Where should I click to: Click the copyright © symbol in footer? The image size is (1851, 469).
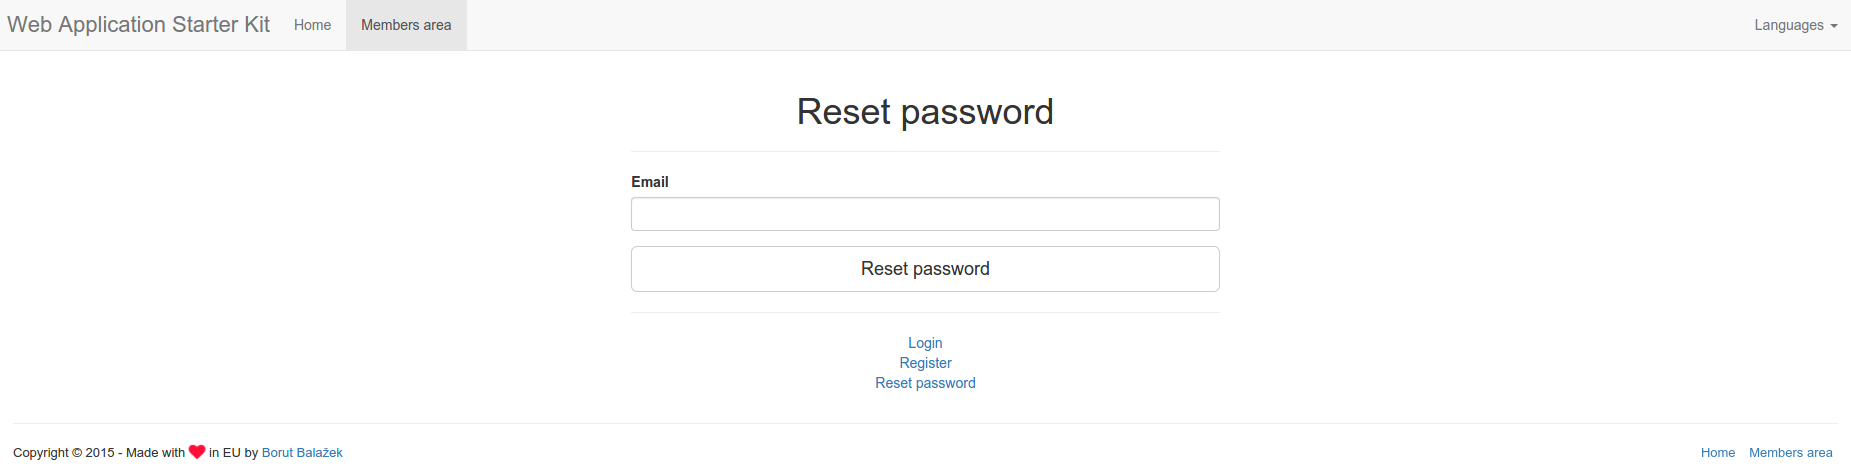coord(77,453)
